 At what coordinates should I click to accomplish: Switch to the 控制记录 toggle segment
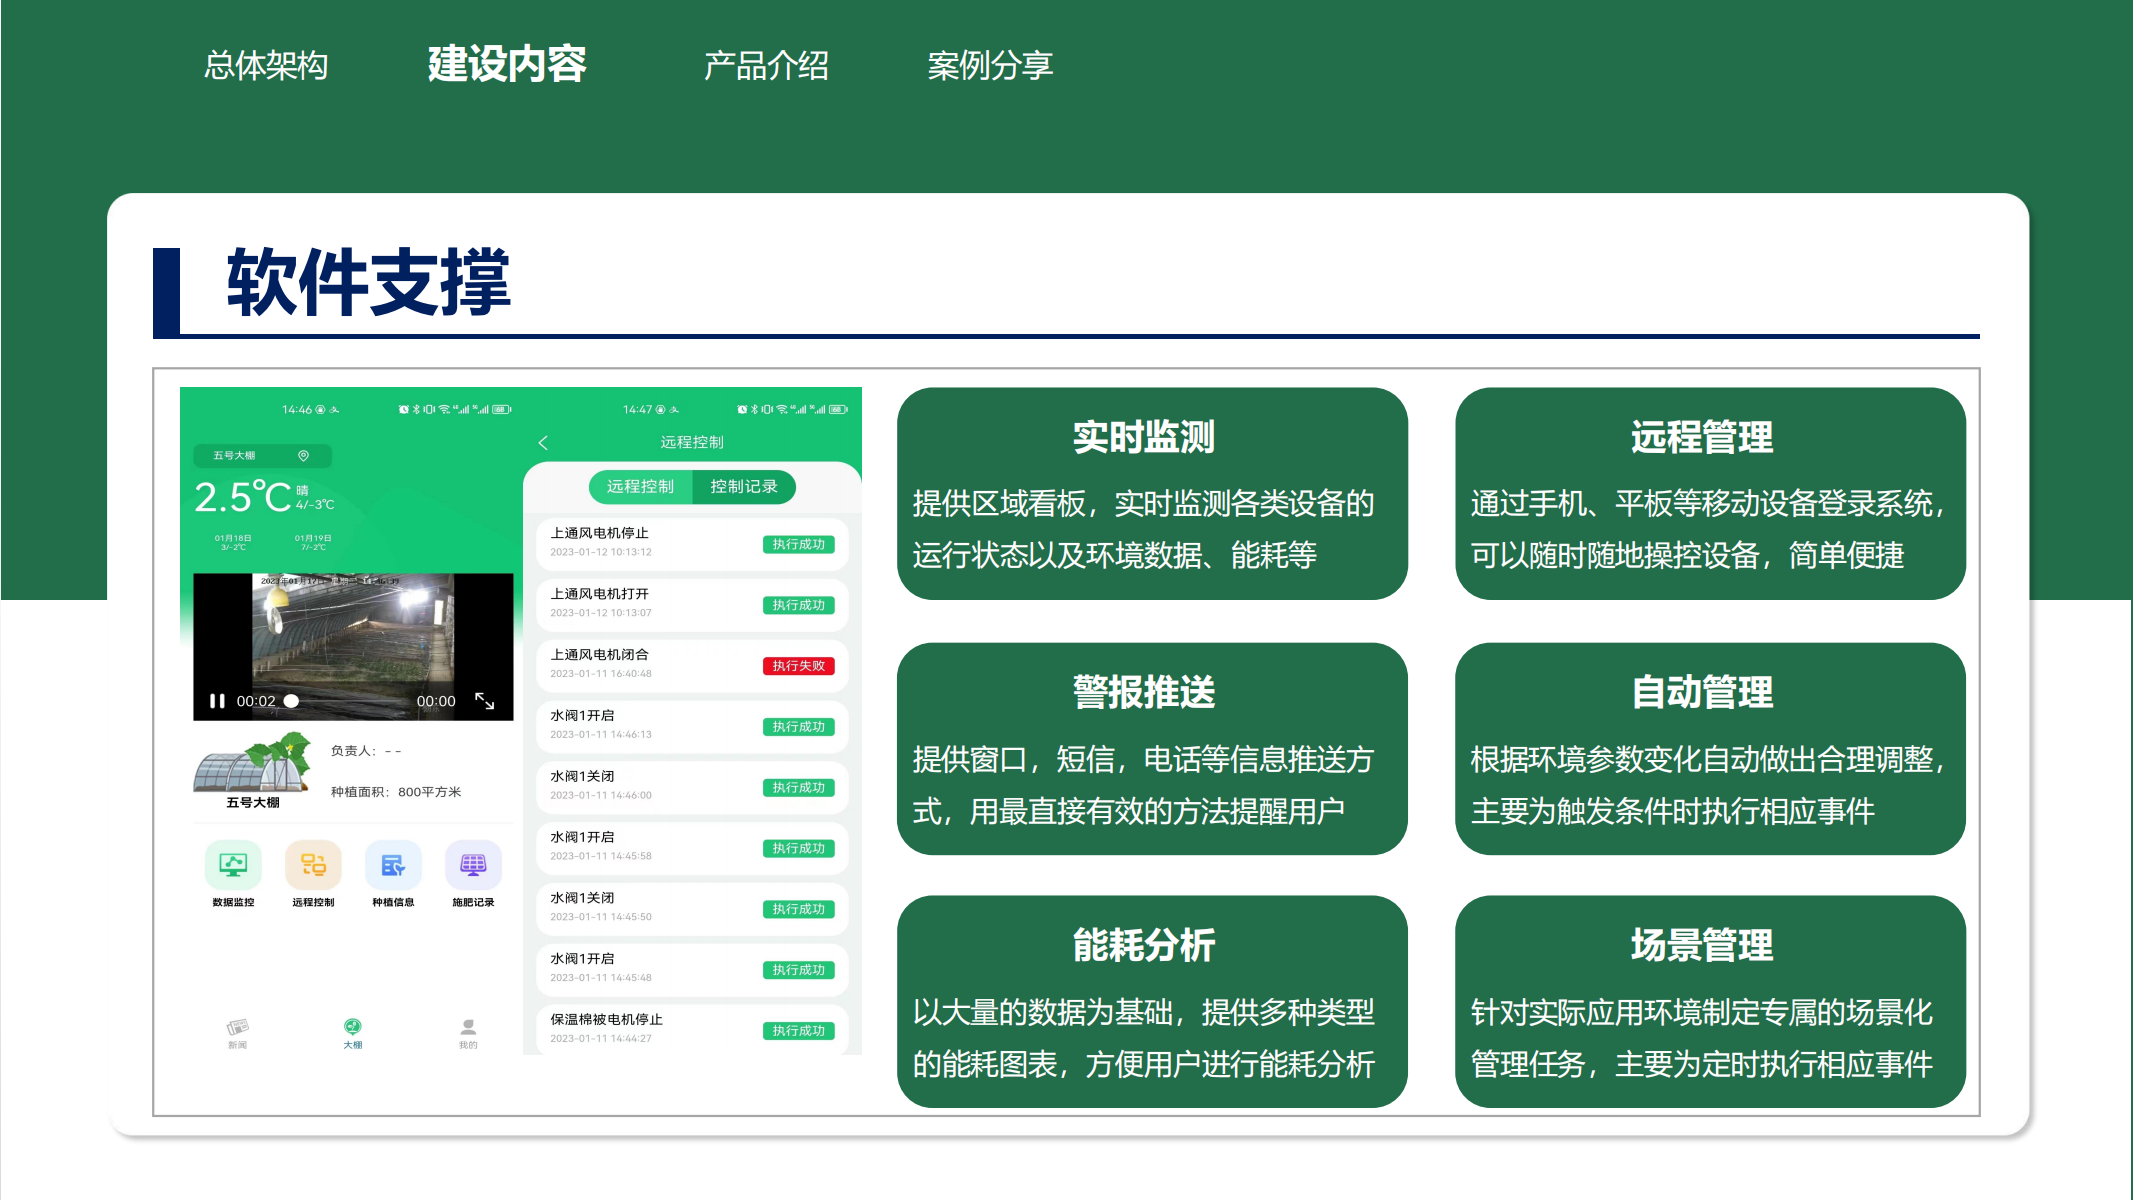(x=744, y=487)
